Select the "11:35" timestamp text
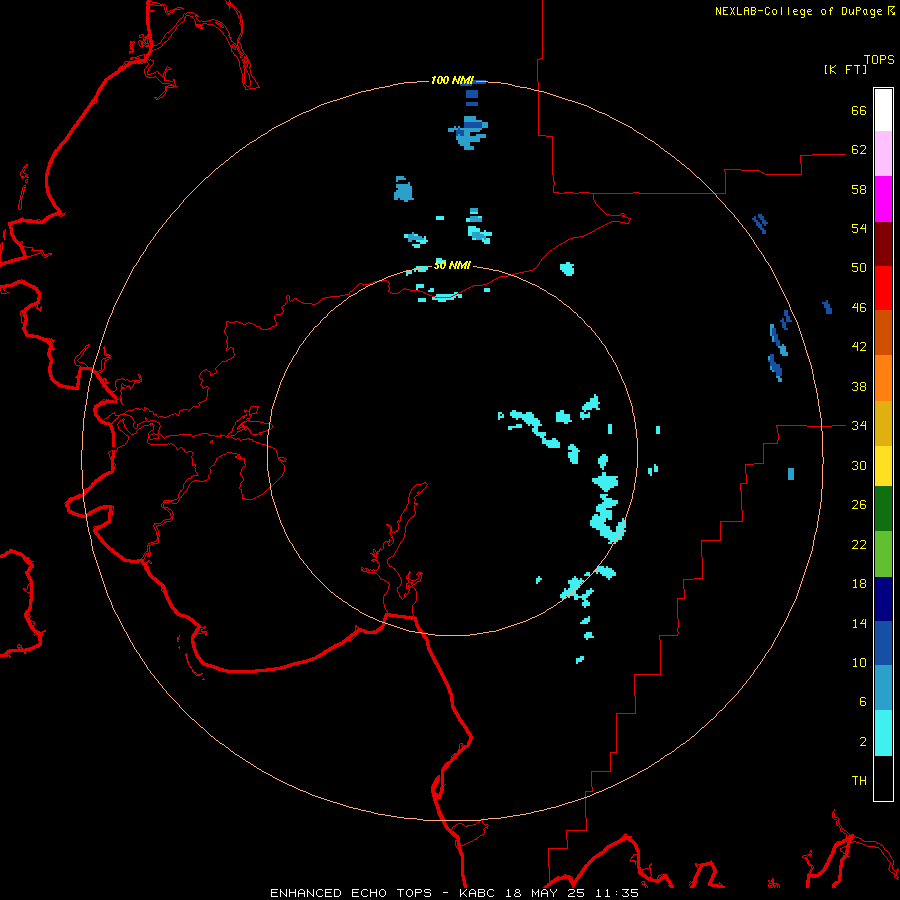900x900 pixels. (619, 893)
